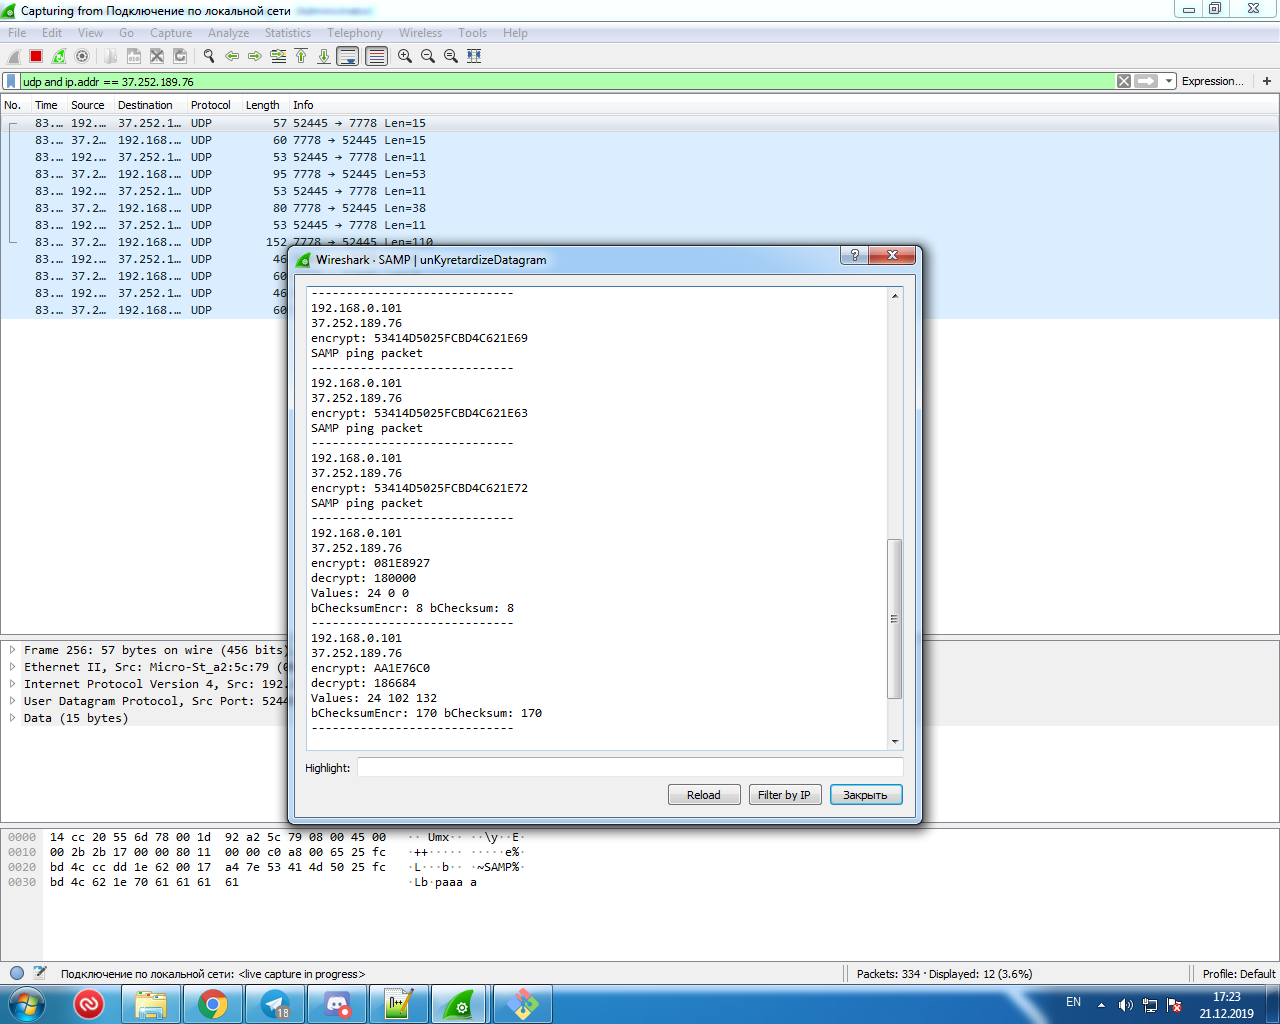Image resolution: width=1280 pixels, height=1024 pixels.
Task: Expand the Data (15 bytes) row
Action: pyautogui.click(x=12, y=718)
